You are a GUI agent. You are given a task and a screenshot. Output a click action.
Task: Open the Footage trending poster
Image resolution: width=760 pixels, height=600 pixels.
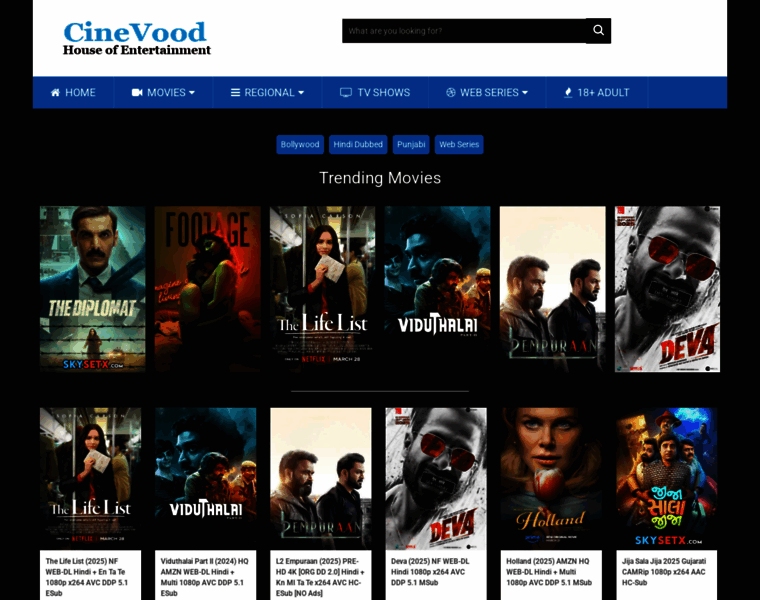tap(207, 289)
